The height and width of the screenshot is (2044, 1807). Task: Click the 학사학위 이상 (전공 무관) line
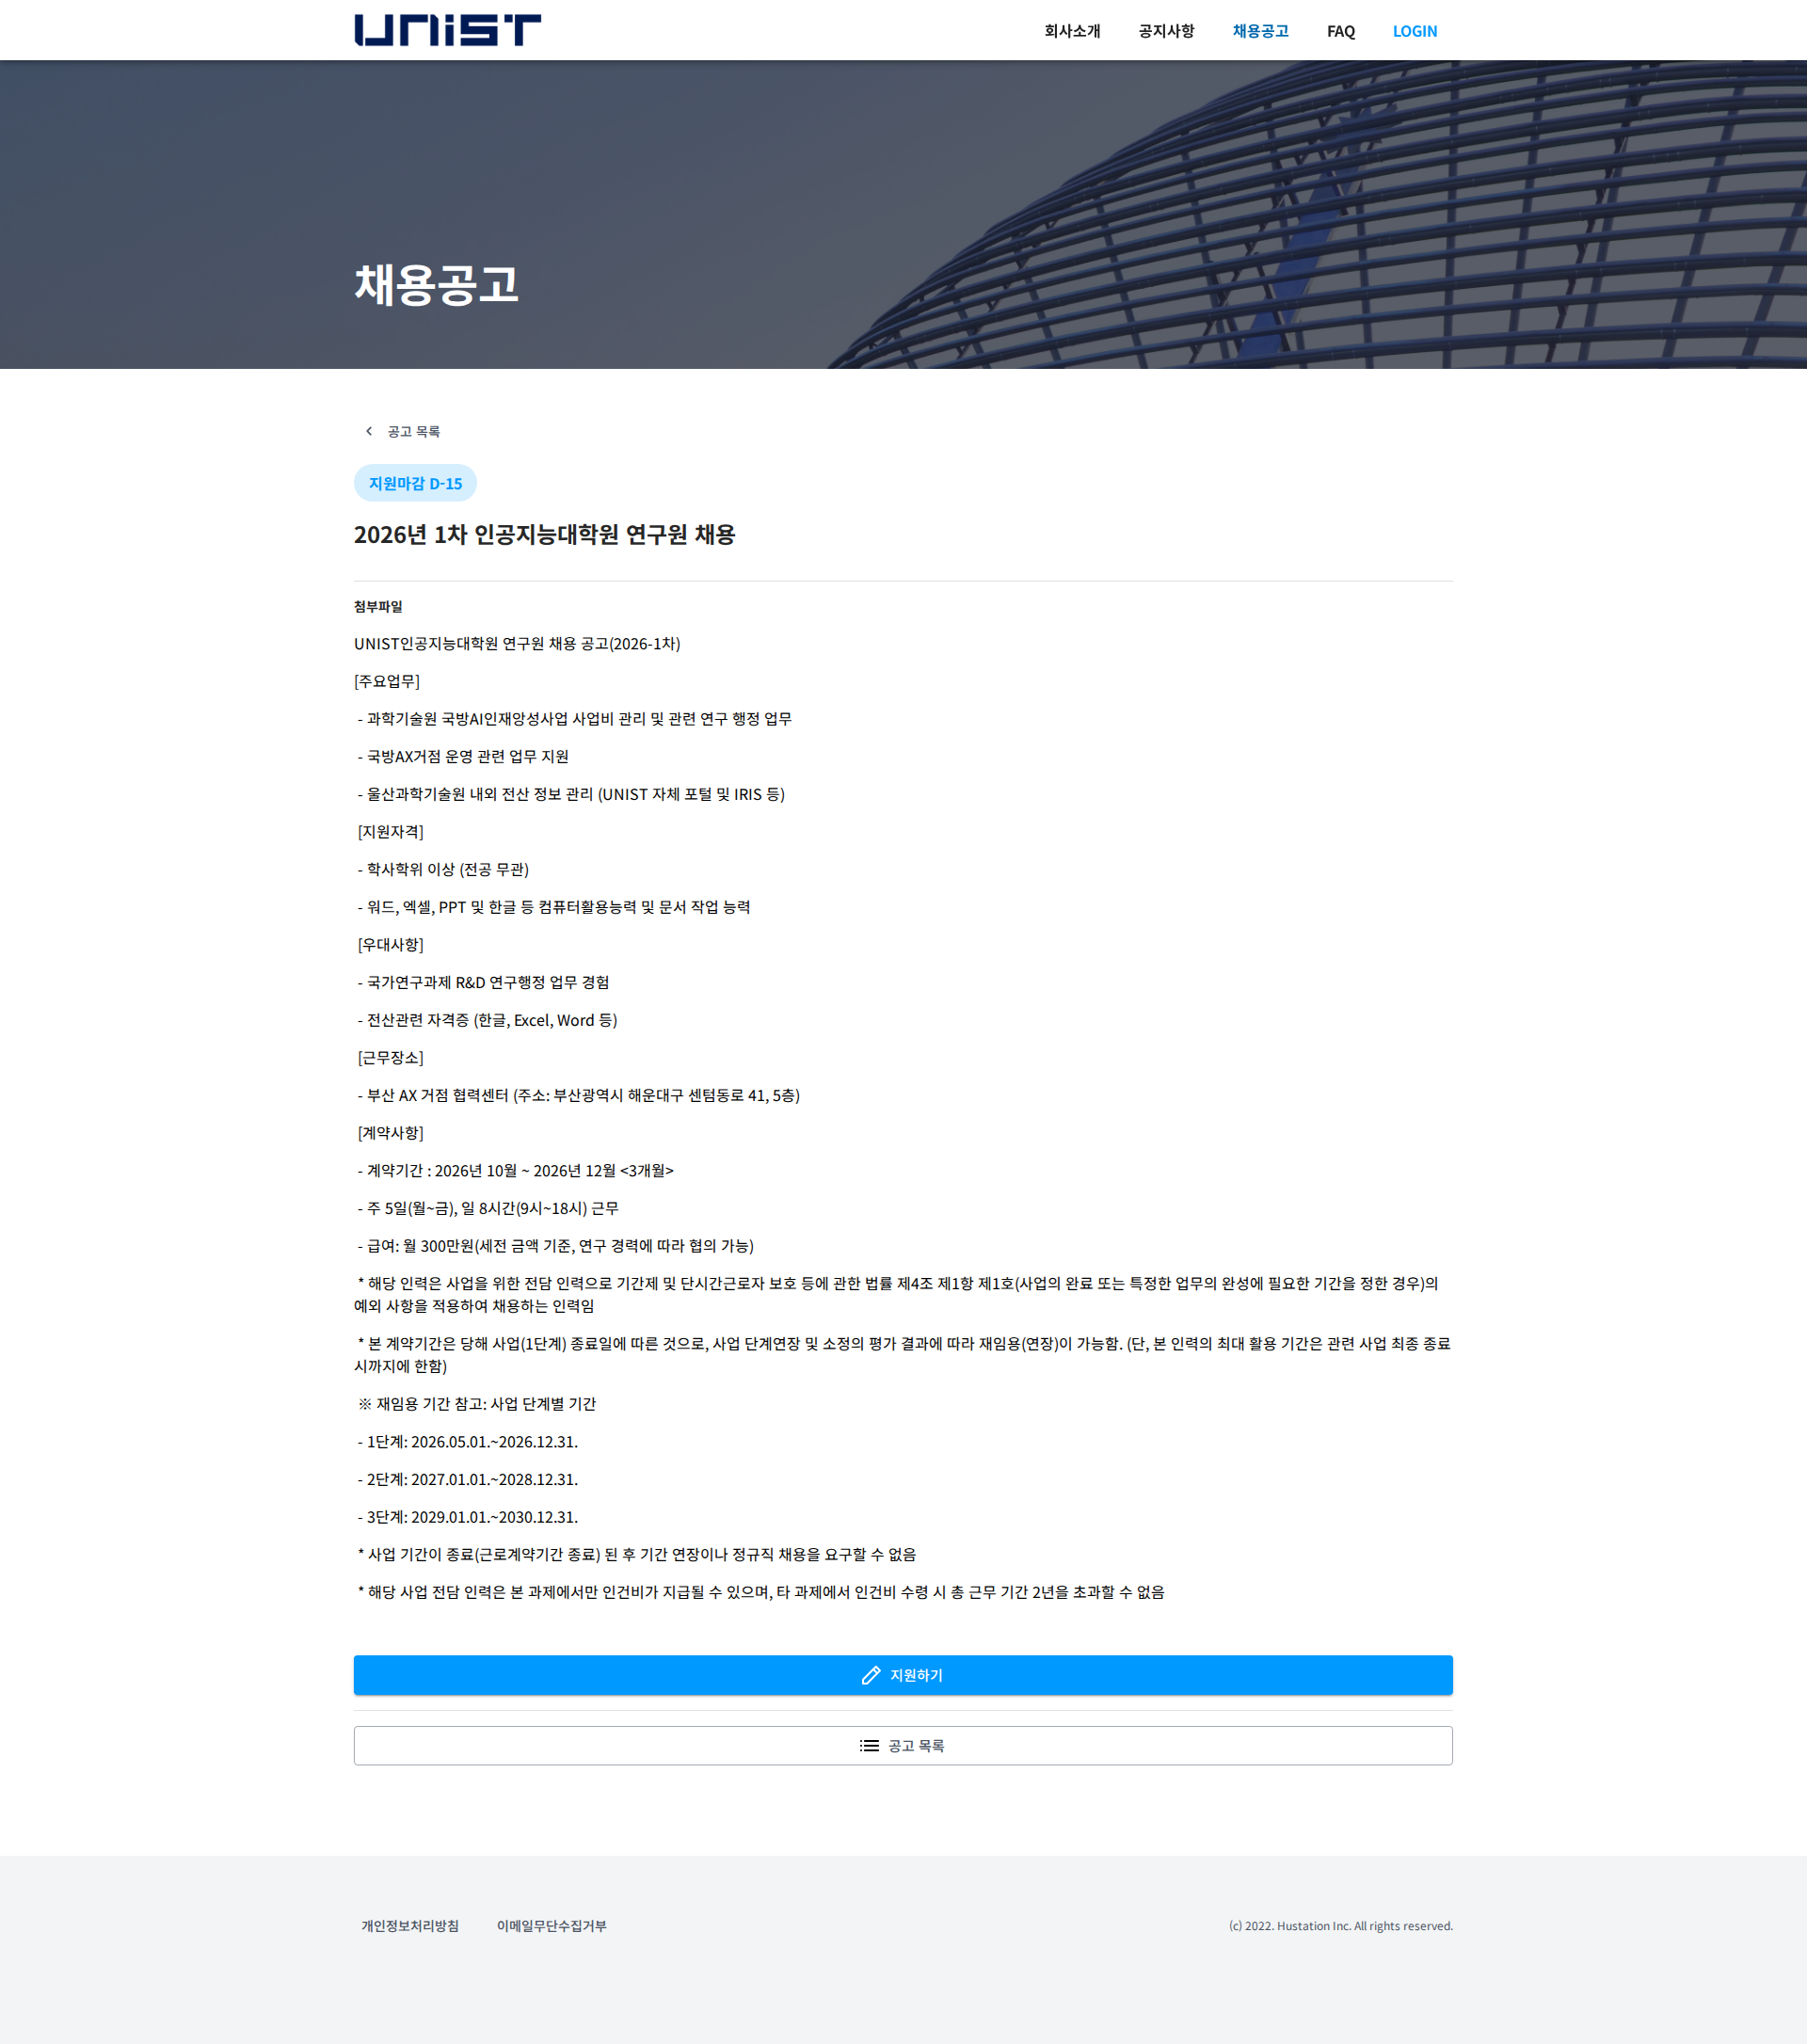pyautogui.click(x=443, y=870)
